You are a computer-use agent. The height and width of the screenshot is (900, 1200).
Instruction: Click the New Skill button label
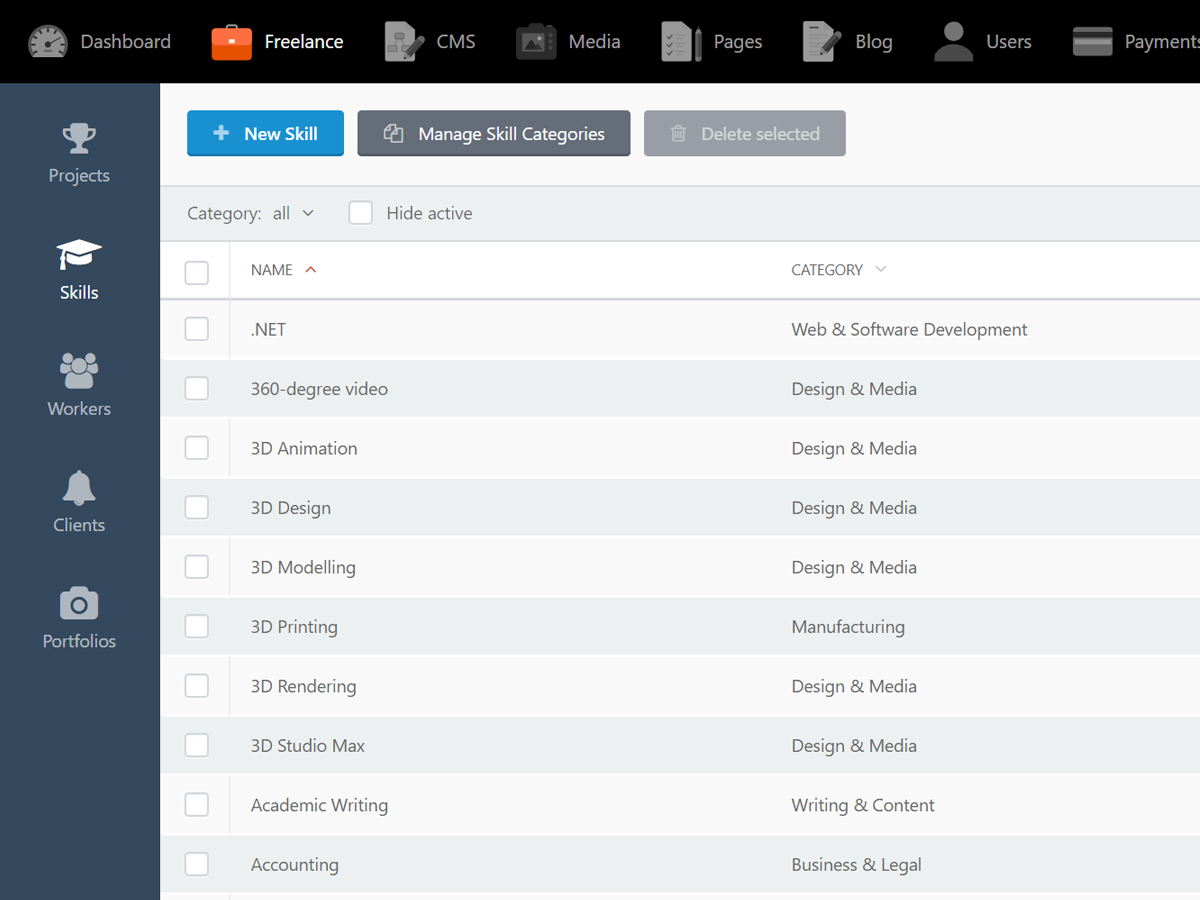(x=281, y=134)
